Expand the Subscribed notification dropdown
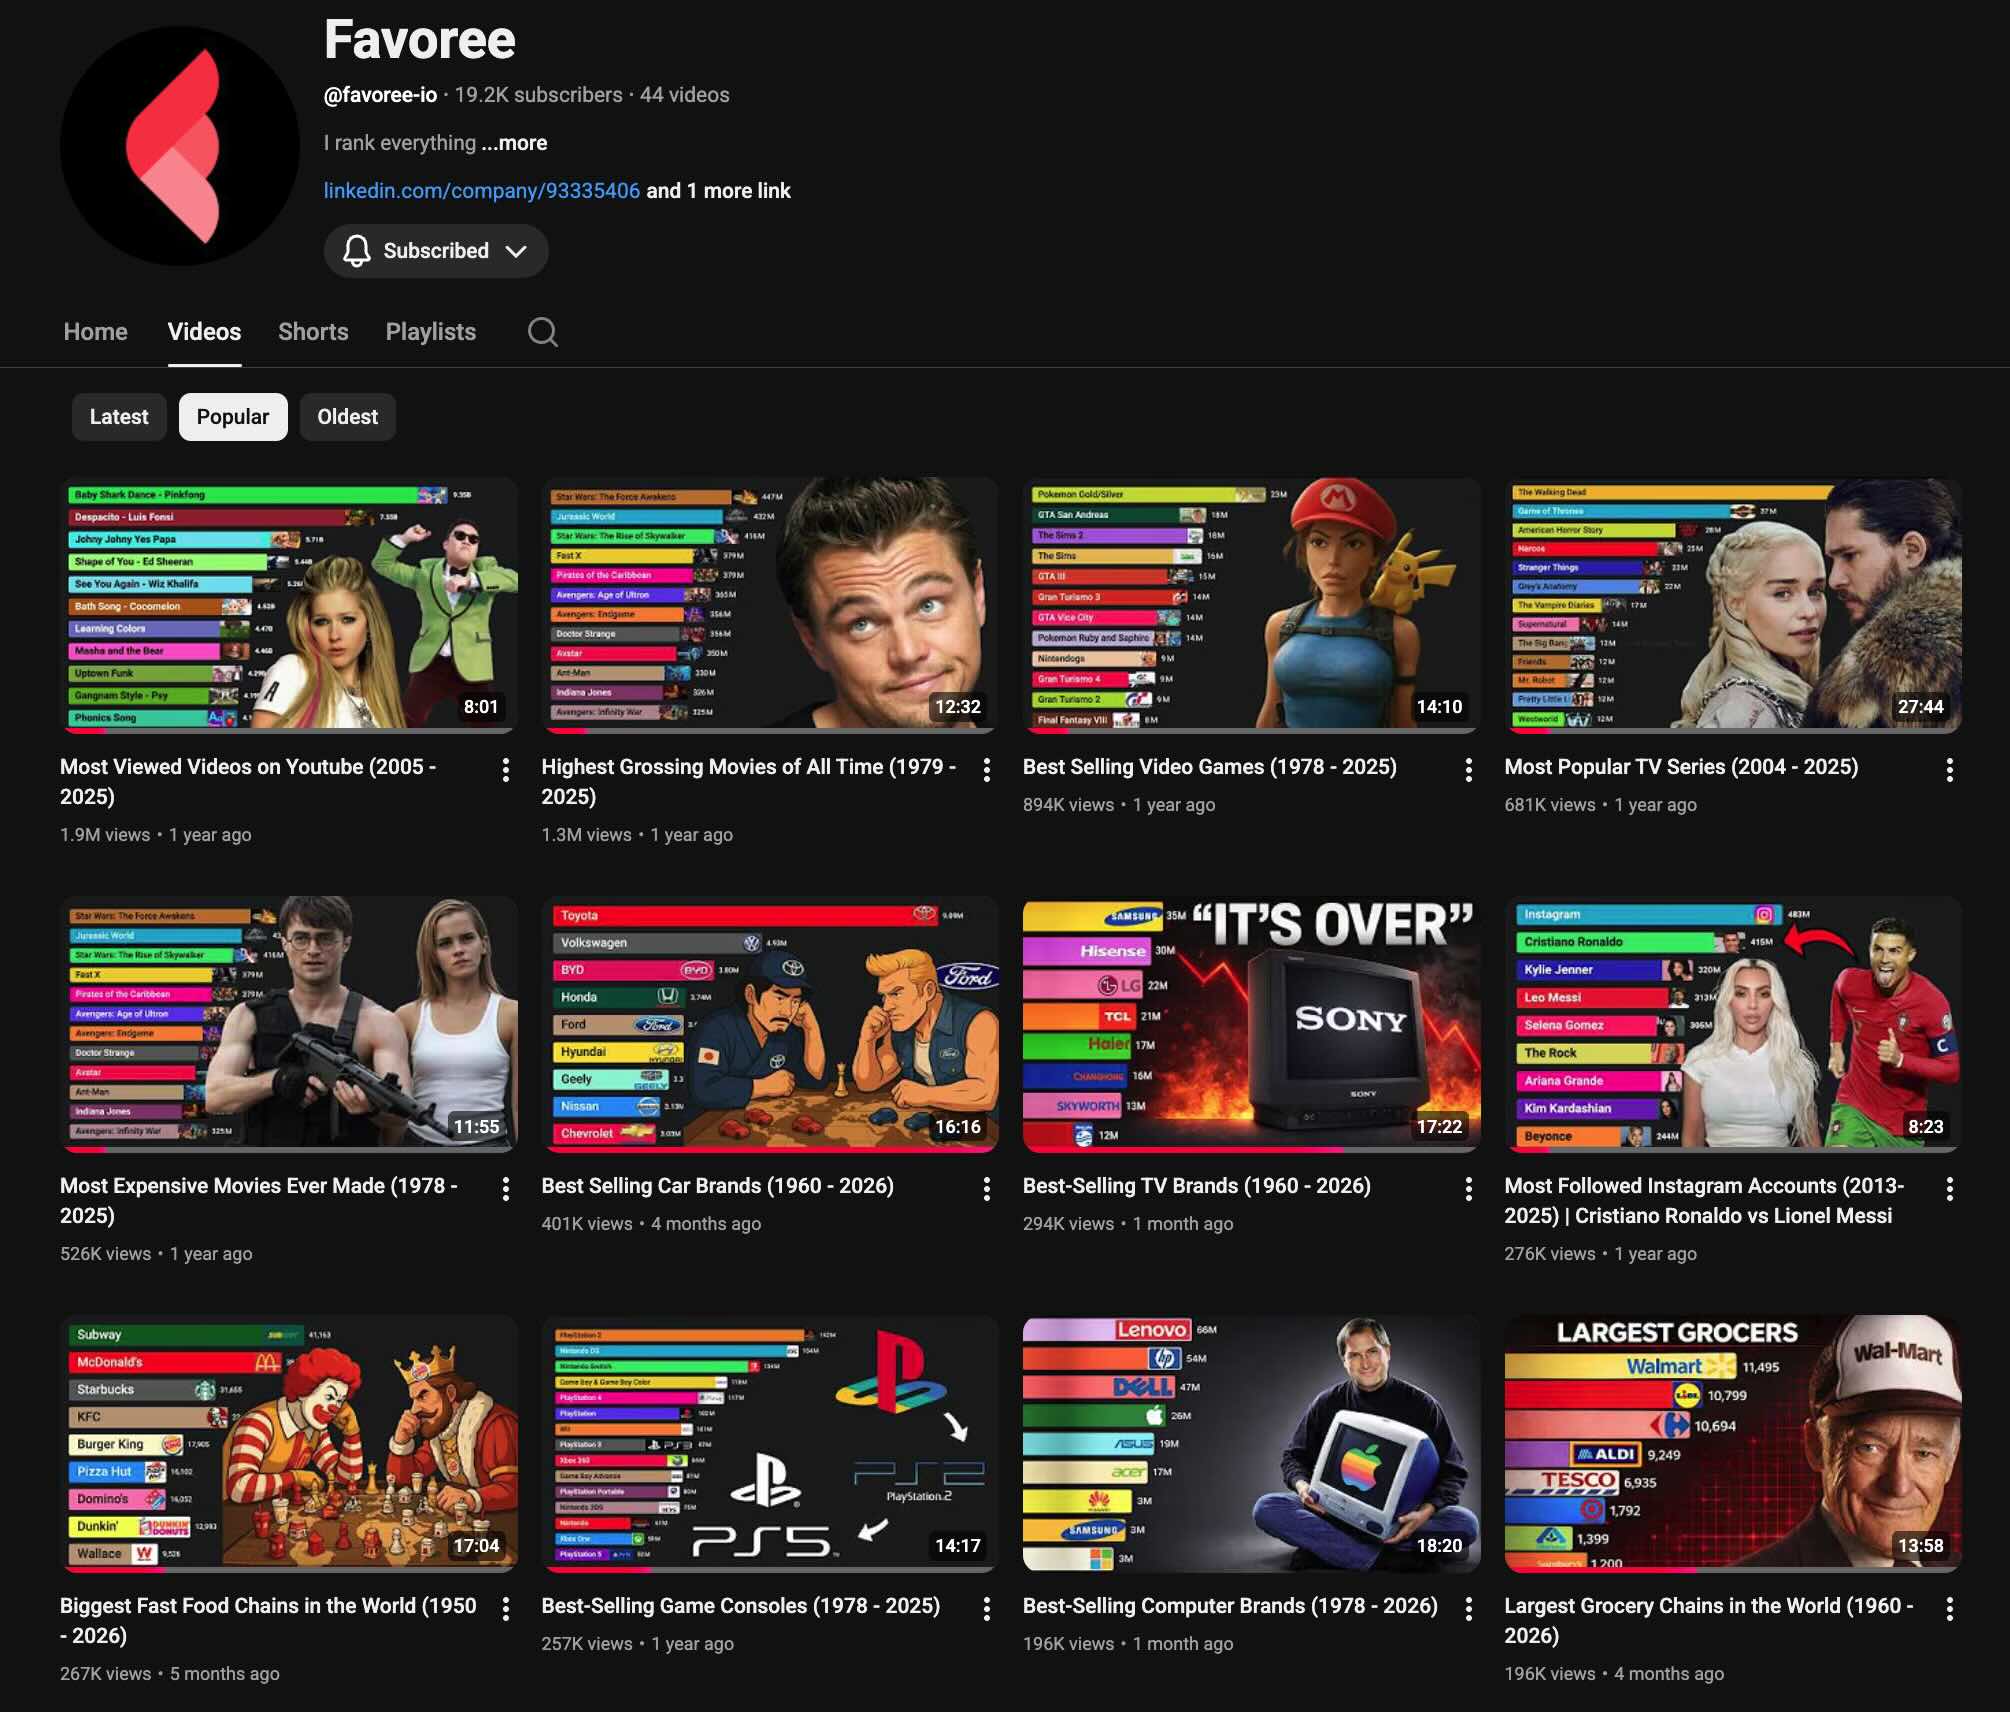 coord(436,251)
